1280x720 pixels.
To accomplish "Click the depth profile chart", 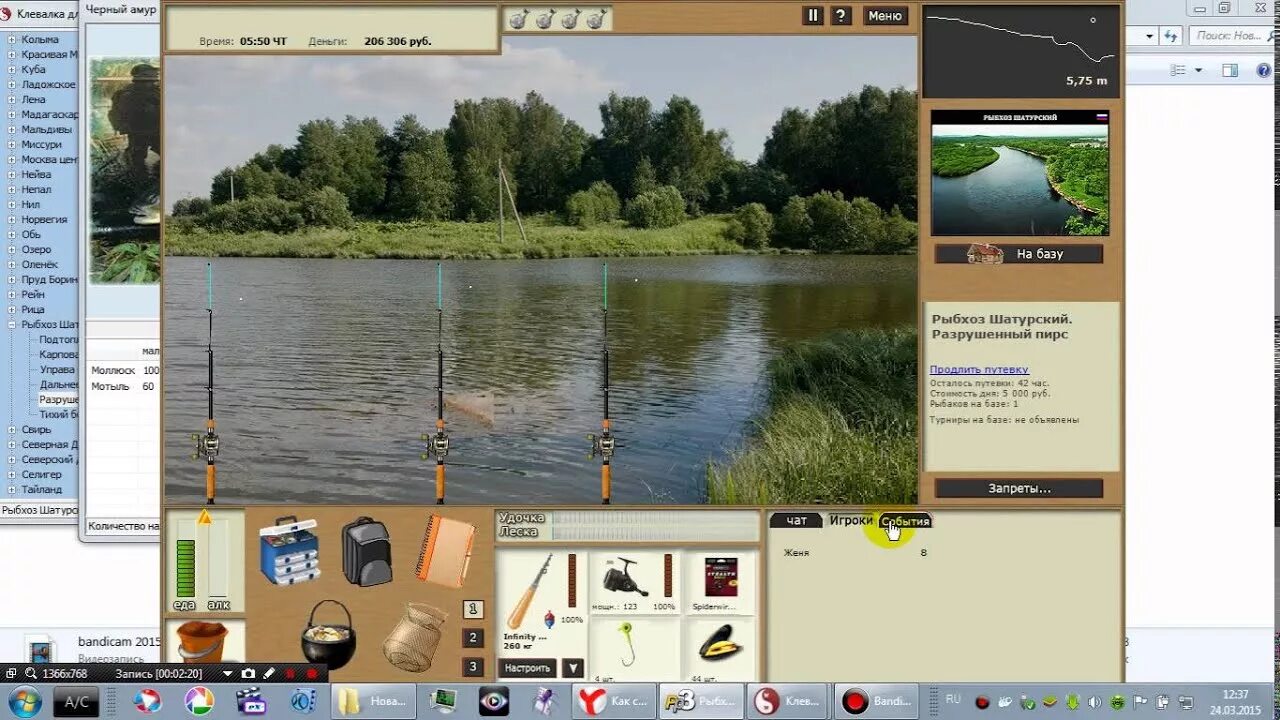I will [x=1020, y=49].
